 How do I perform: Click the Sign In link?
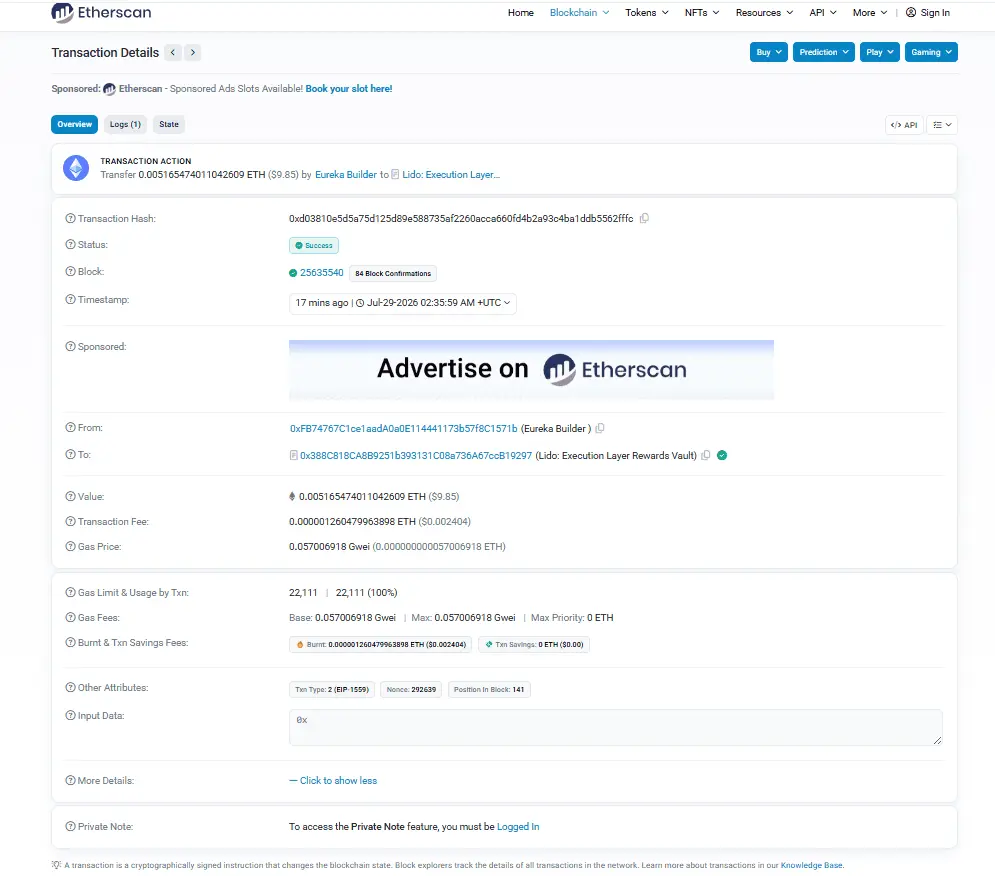pos(935,13)
